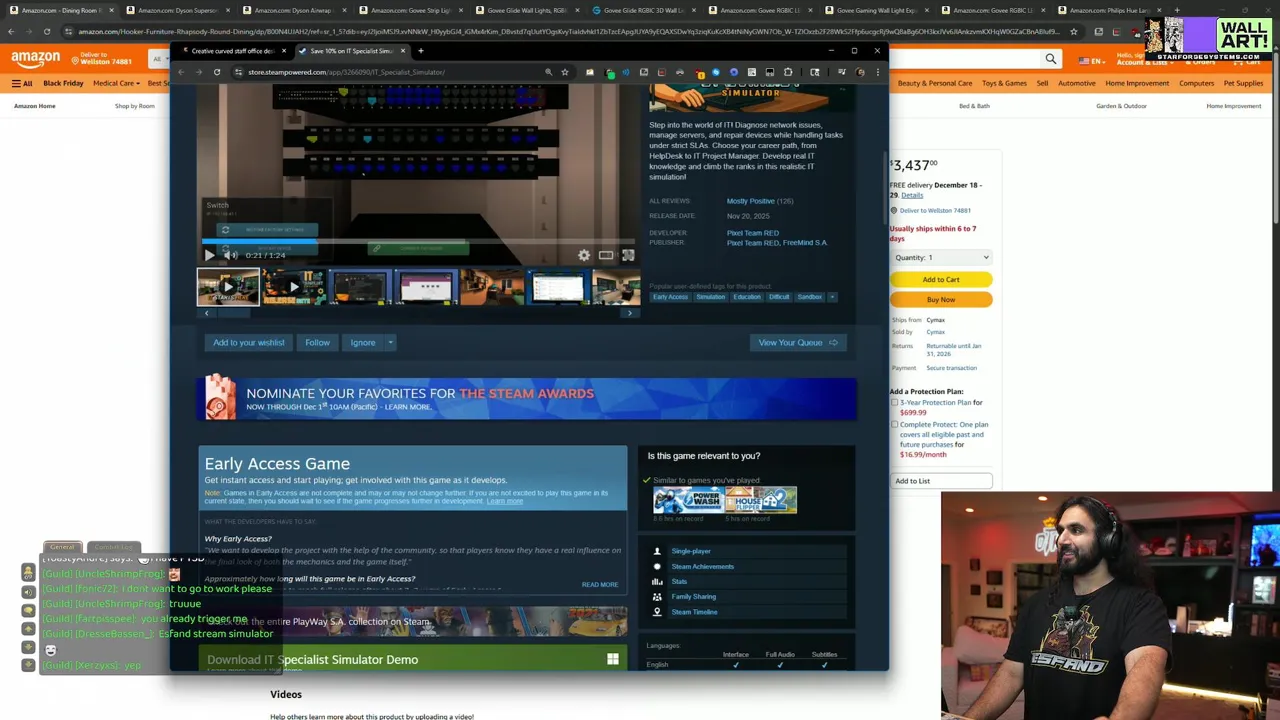Check the 3-Year Protection Plan box
The image size is (1280, 720).
(895, 402)
